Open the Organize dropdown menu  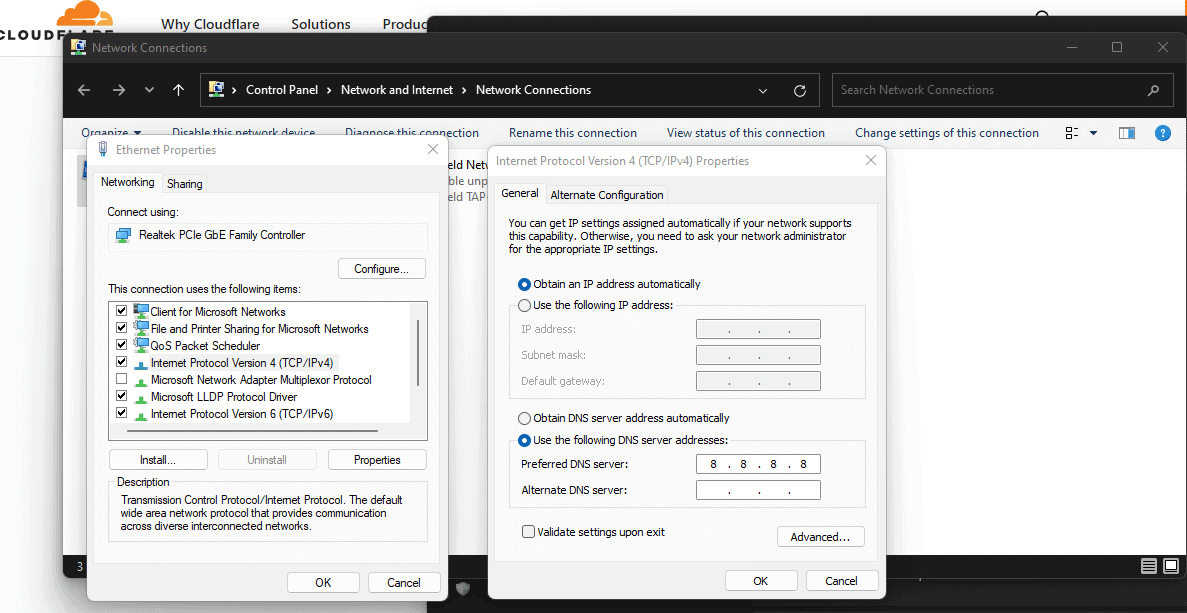[109, 132]
